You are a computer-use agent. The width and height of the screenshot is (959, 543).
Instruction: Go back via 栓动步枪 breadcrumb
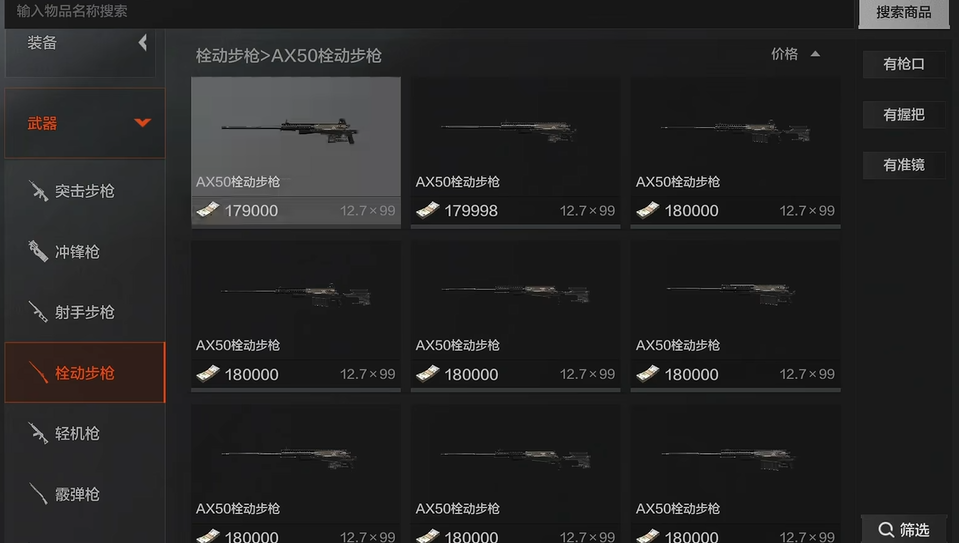[x=228, y=56]
